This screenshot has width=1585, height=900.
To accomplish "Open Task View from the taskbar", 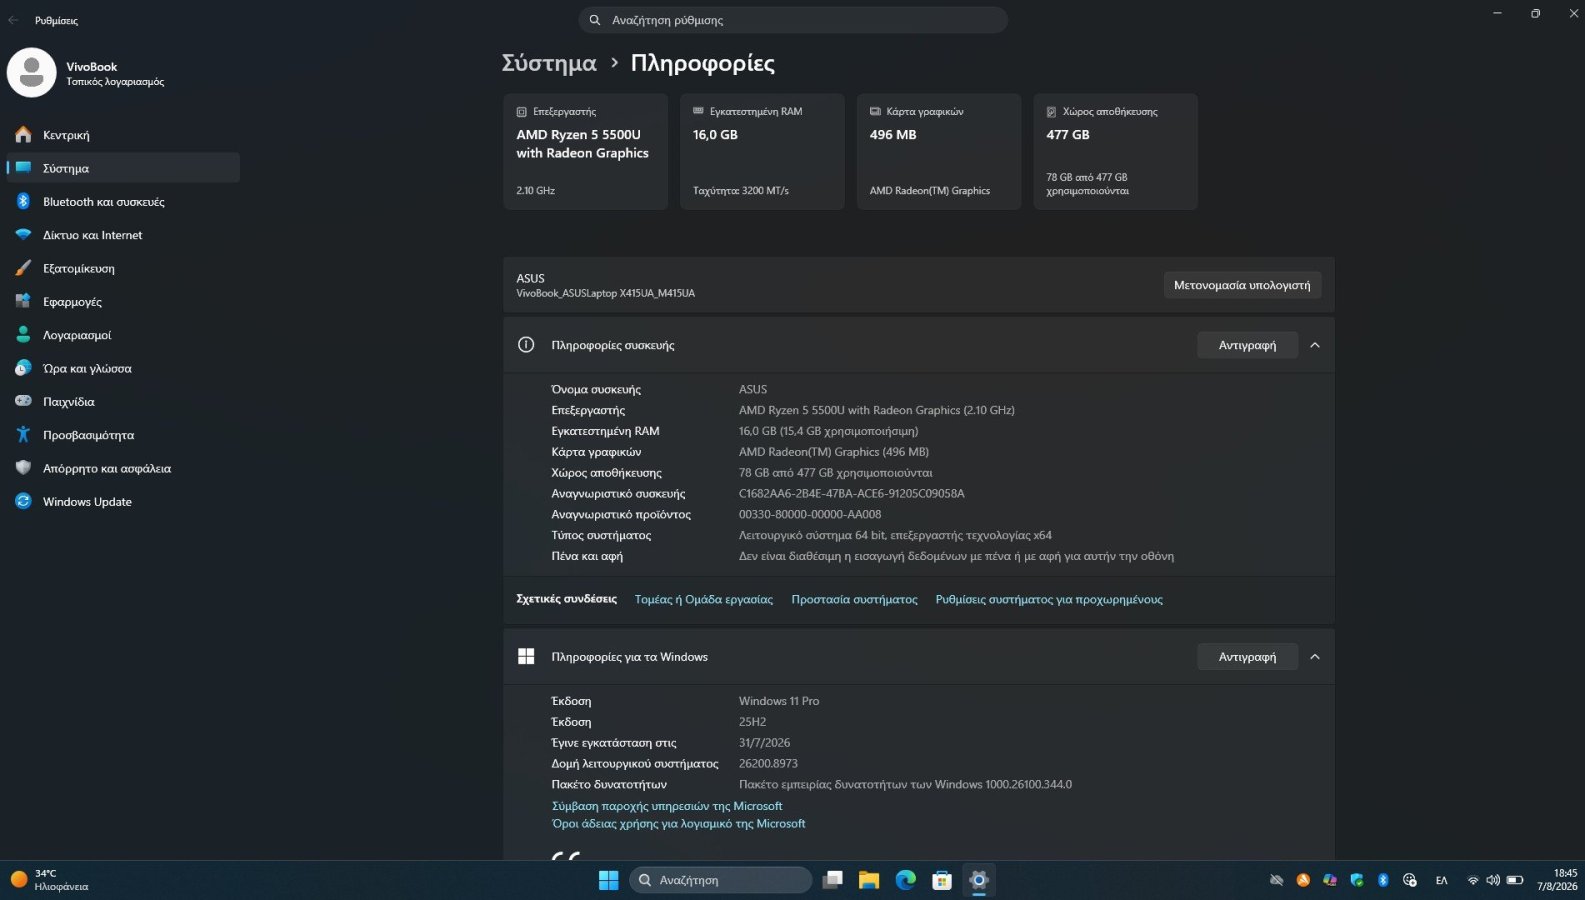I will (x=832, y=880).
